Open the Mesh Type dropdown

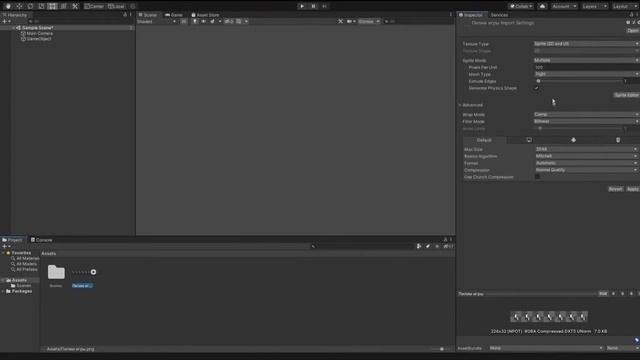(586, 74)
